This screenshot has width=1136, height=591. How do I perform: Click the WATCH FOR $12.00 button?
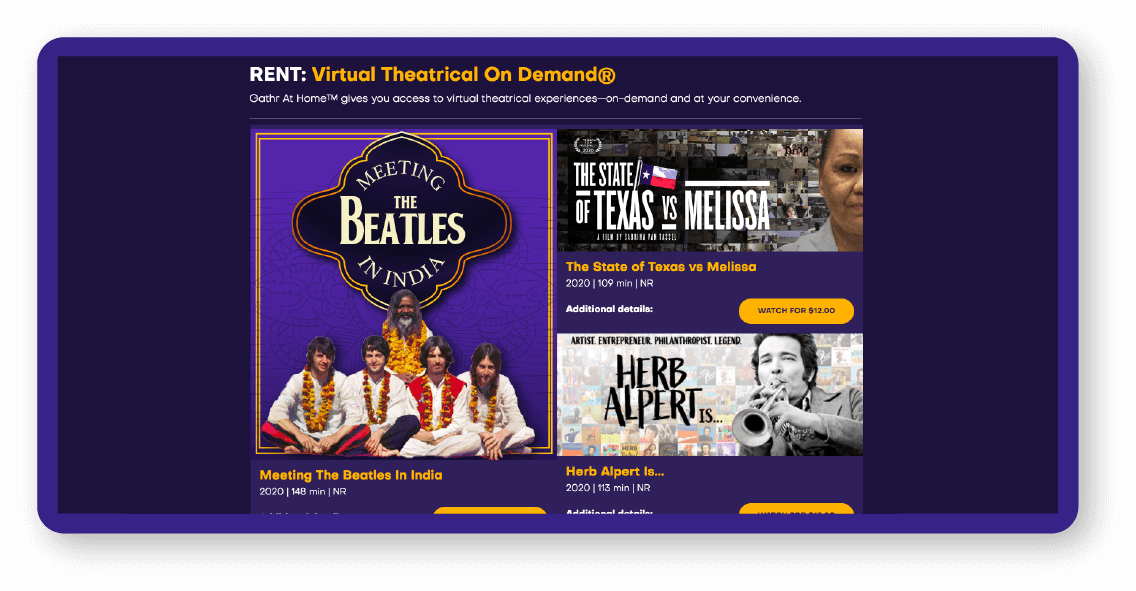pyautogui.click(x=796, y=311)
